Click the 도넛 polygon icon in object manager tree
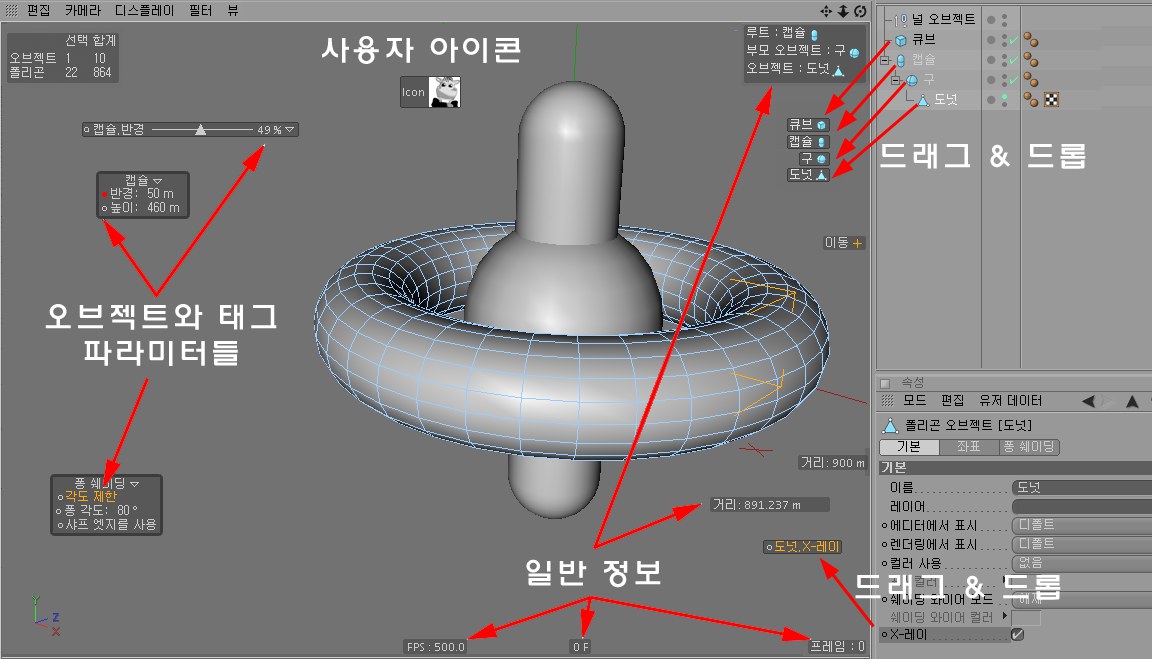This screenshot has width=1152, height=659. tap(924, 99)
